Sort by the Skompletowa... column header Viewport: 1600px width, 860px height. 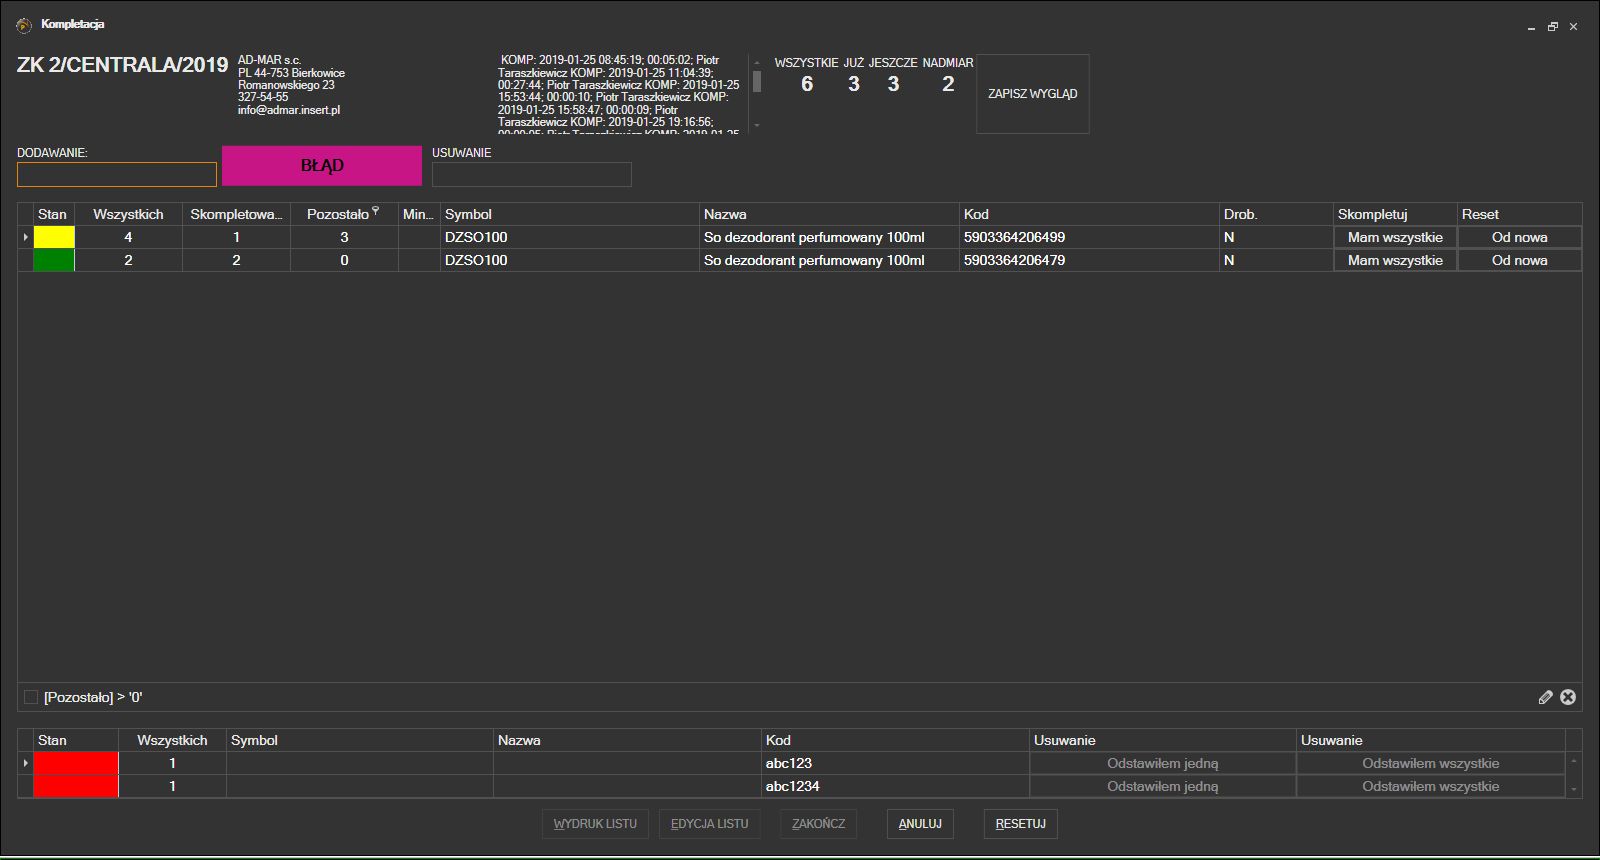pyautogui.click(x=236, y=214)
